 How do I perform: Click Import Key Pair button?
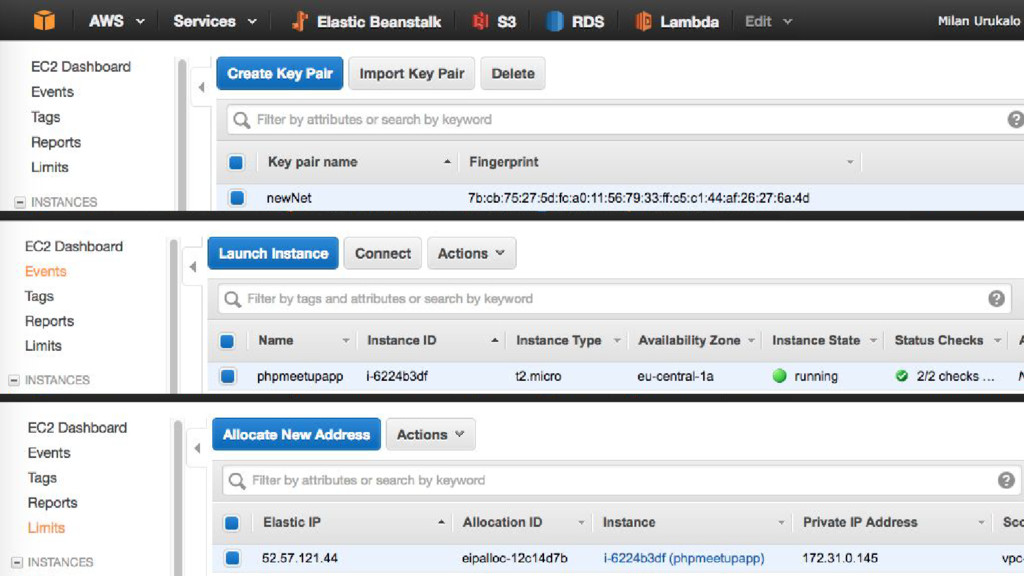[x=411, y=73]
